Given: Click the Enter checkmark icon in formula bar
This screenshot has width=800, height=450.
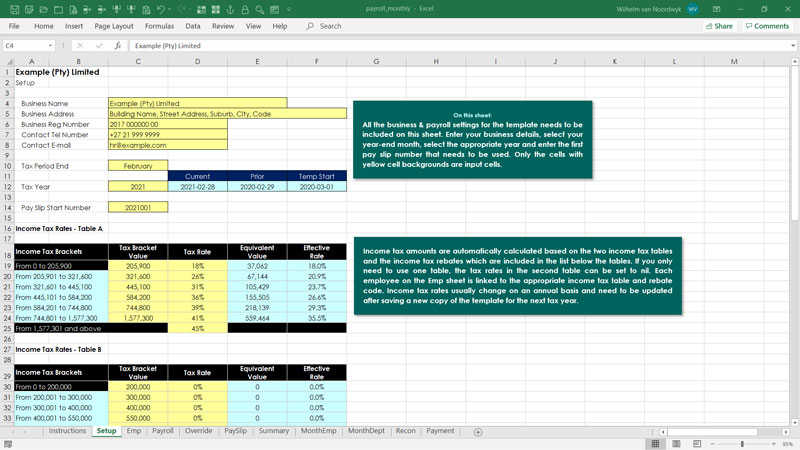Looking at the screenshot, I should click(99, 45).
